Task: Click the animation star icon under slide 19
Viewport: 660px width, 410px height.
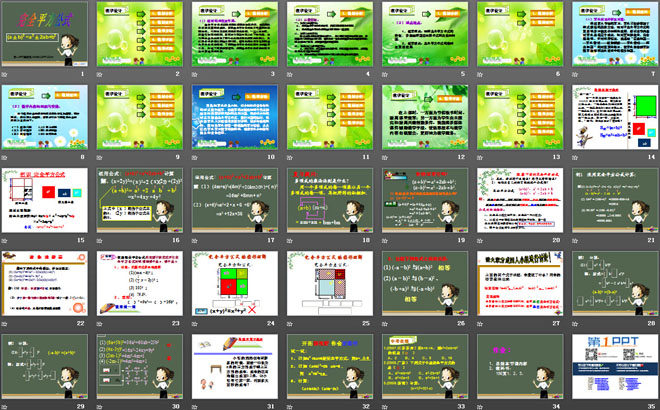Action: coord(385,241)
